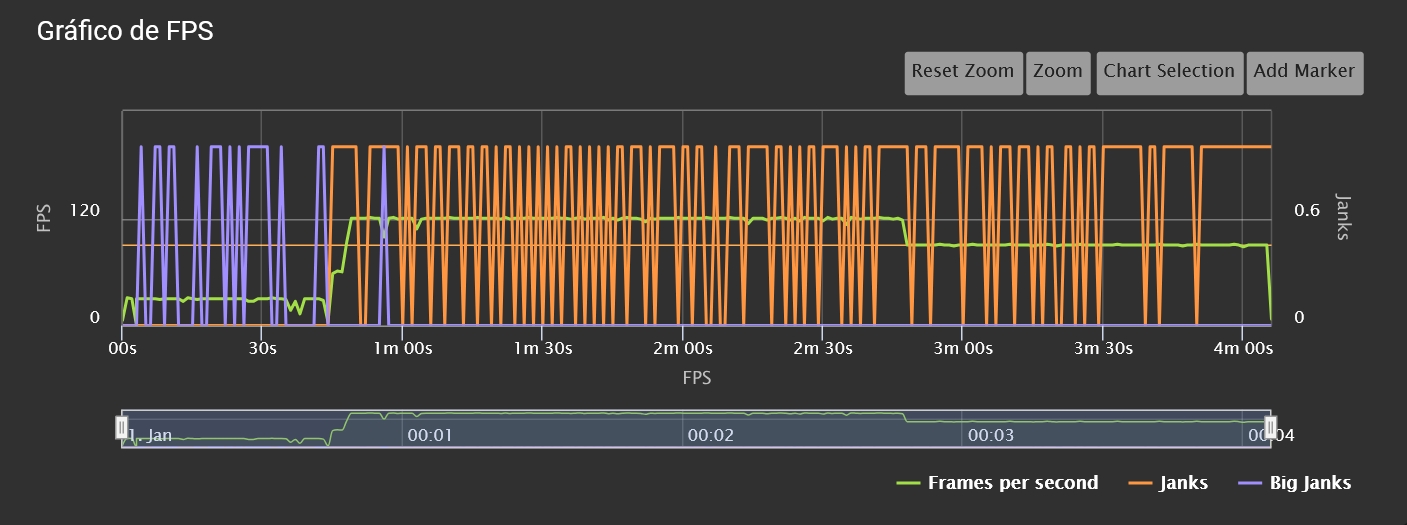Screen dimensions: 1407x525
Task: Click the 1m 30s axis label
Action: pos(542,348)
